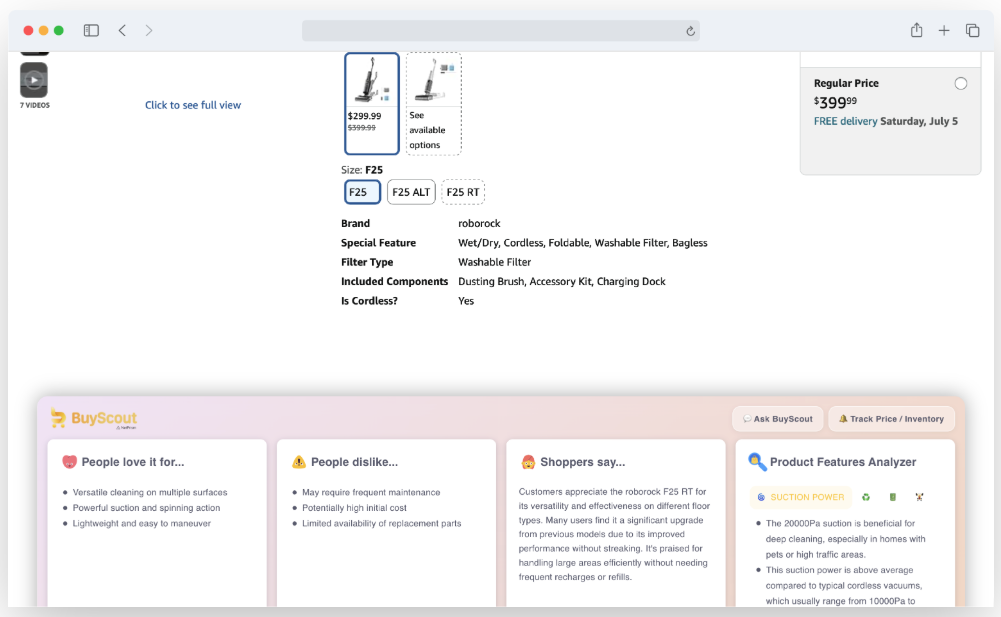Toggle the Safari sidebar icon
Viewport: 1001px width, 617px height.
coord(91,30)
